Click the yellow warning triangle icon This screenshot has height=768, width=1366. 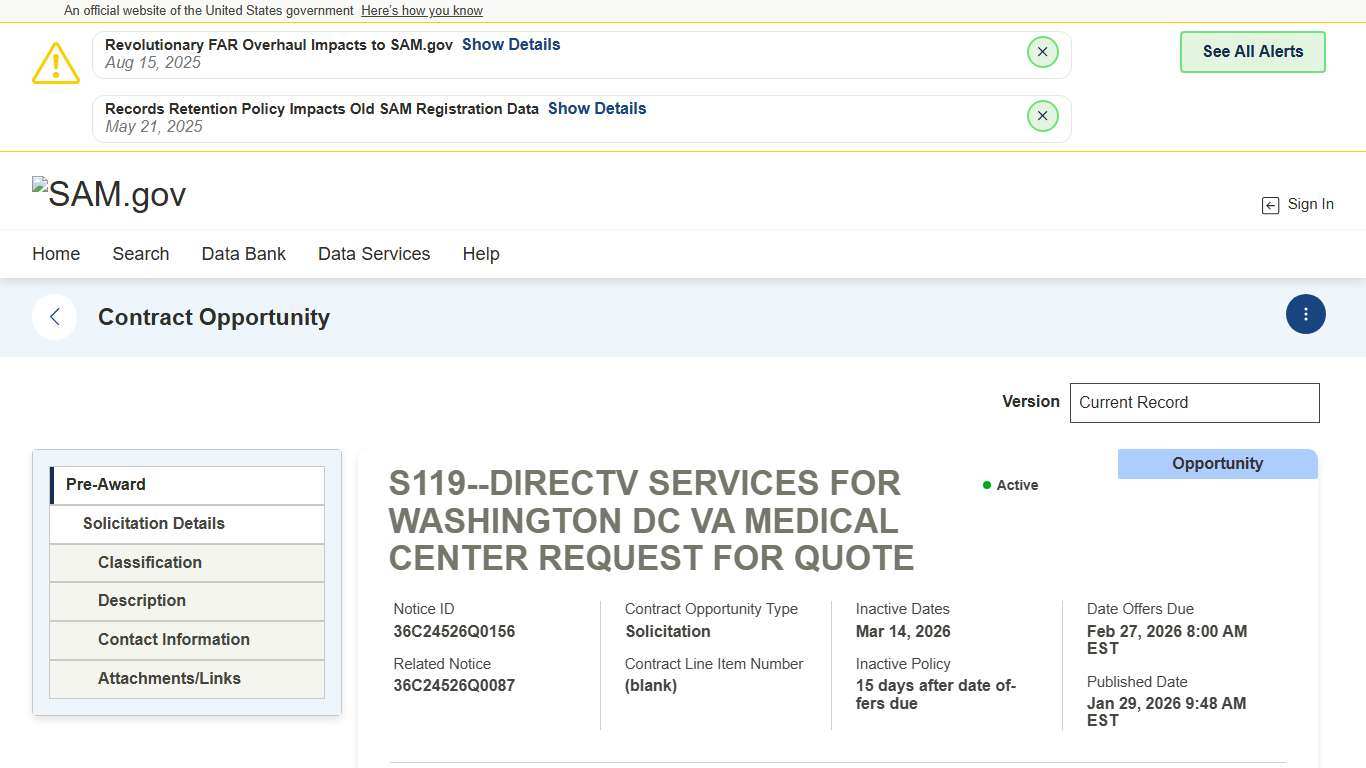coord(56,63)
